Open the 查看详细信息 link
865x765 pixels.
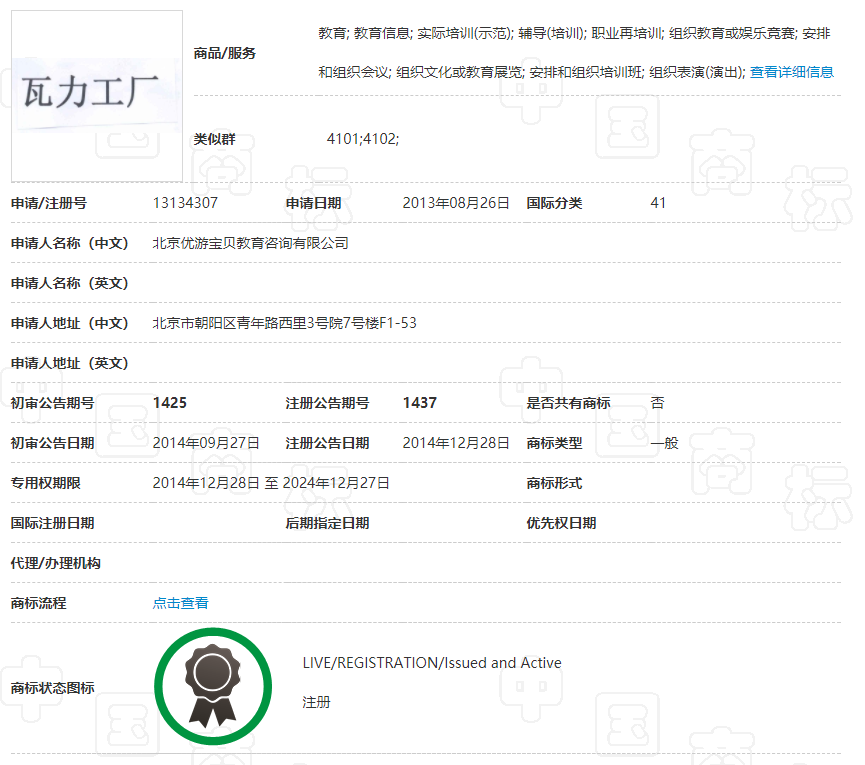pos(791,72)
